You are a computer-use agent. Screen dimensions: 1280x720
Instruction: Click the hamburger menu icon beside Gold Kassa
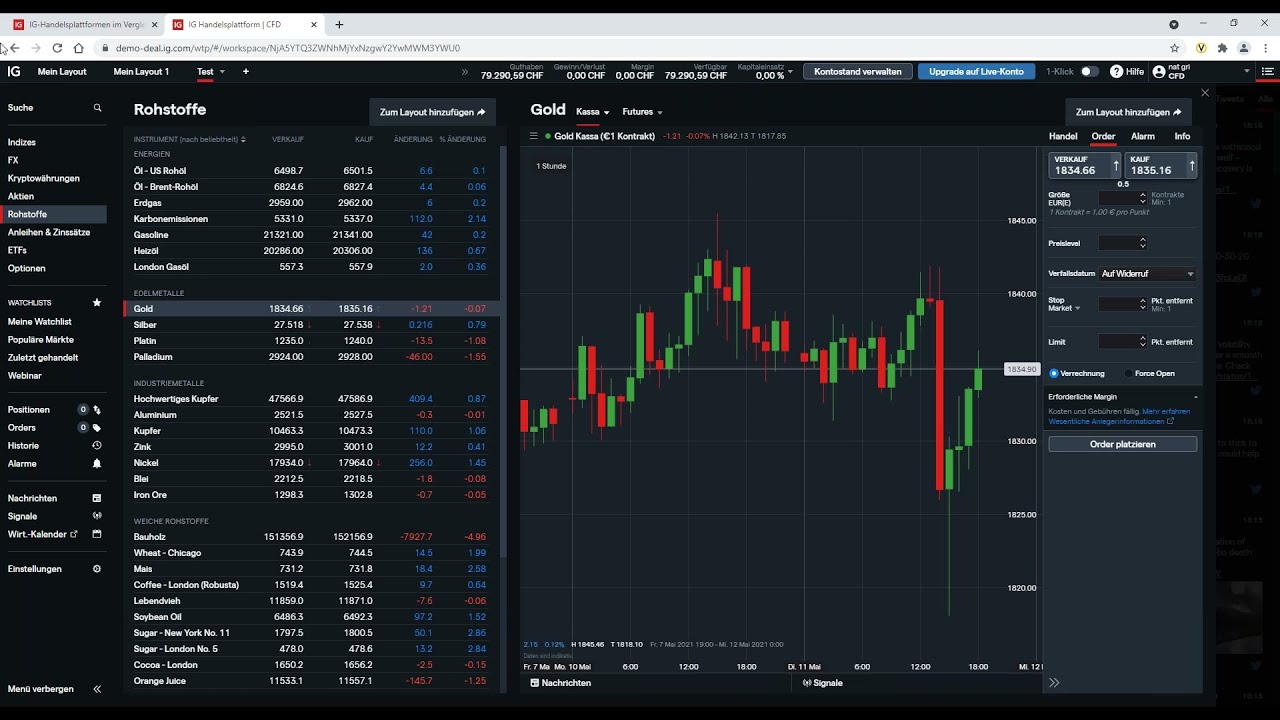pyautogui.click(x=534, y=136)
